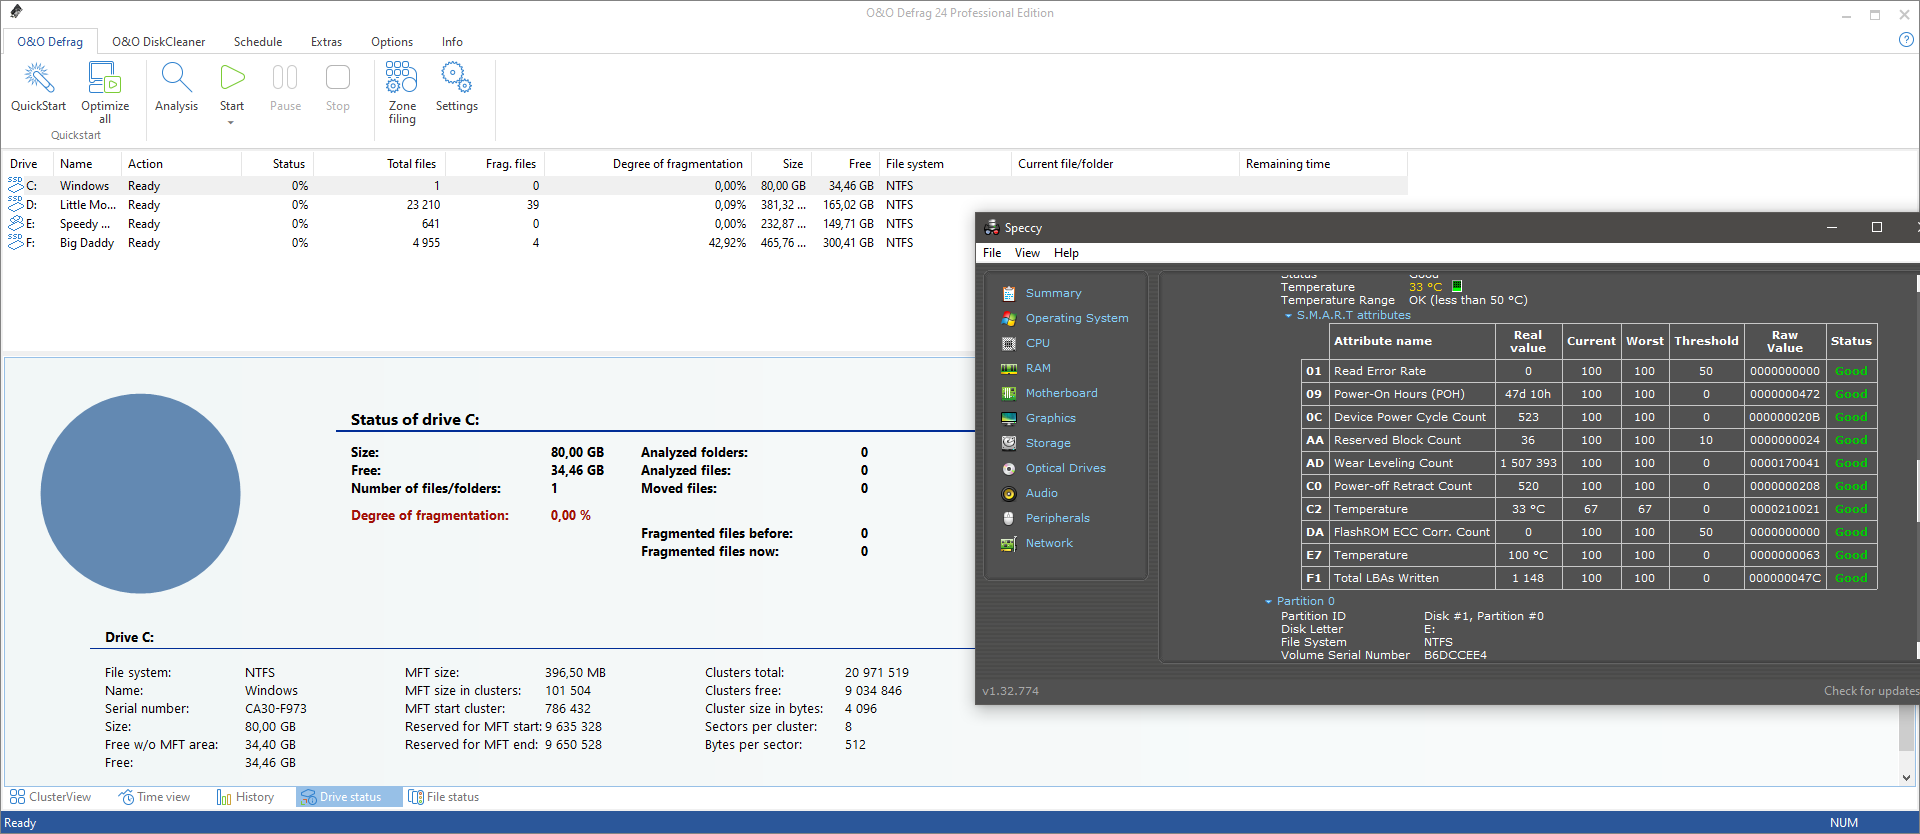Click the SSD icon of drive D:
Image resolution: width=1920 pixels, height=834 pixels.
pos(15,204)
